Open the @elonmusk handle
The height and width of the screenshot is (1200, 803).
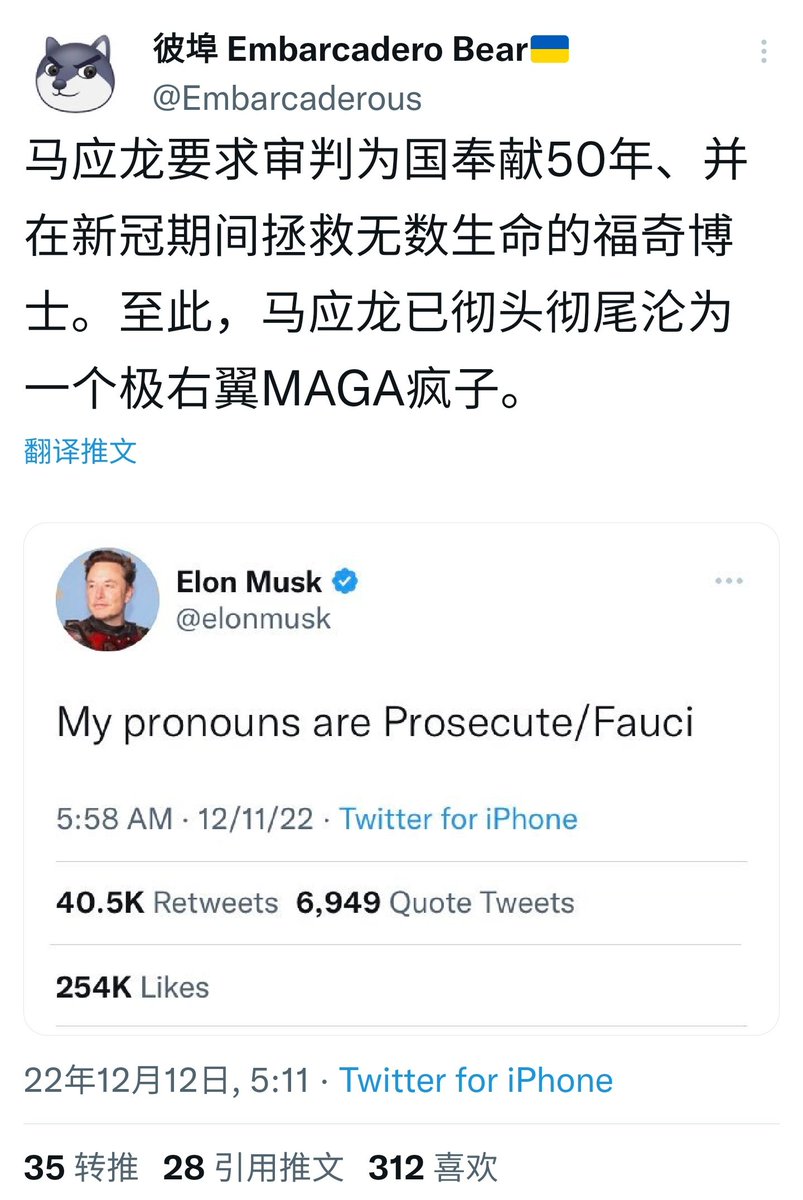[x=253, y=618]
